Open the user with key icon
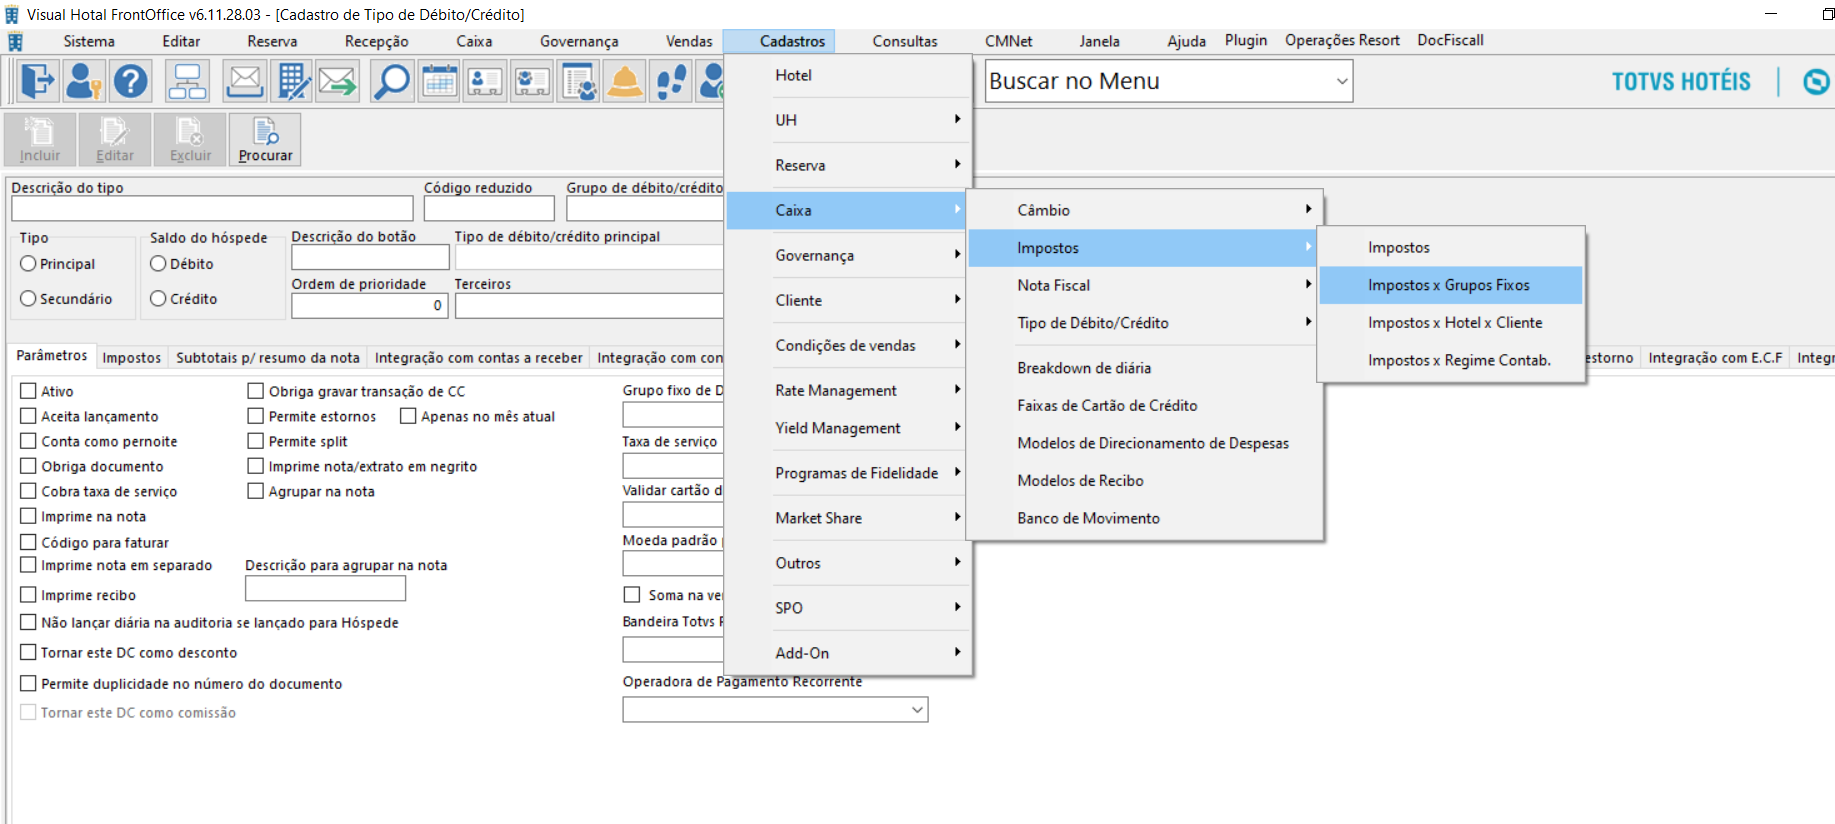1835x824 pixels. [84, 81]
